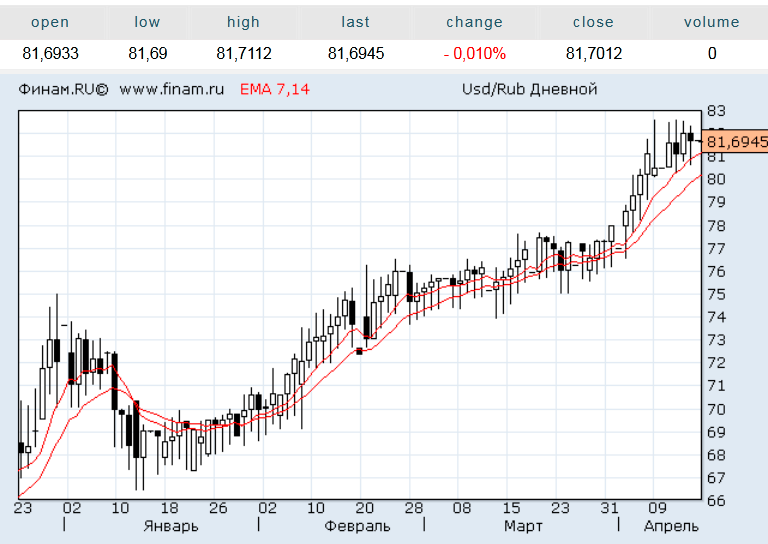
Task: Select the Апрель month label on axis
Action: (x=671, y=526)
